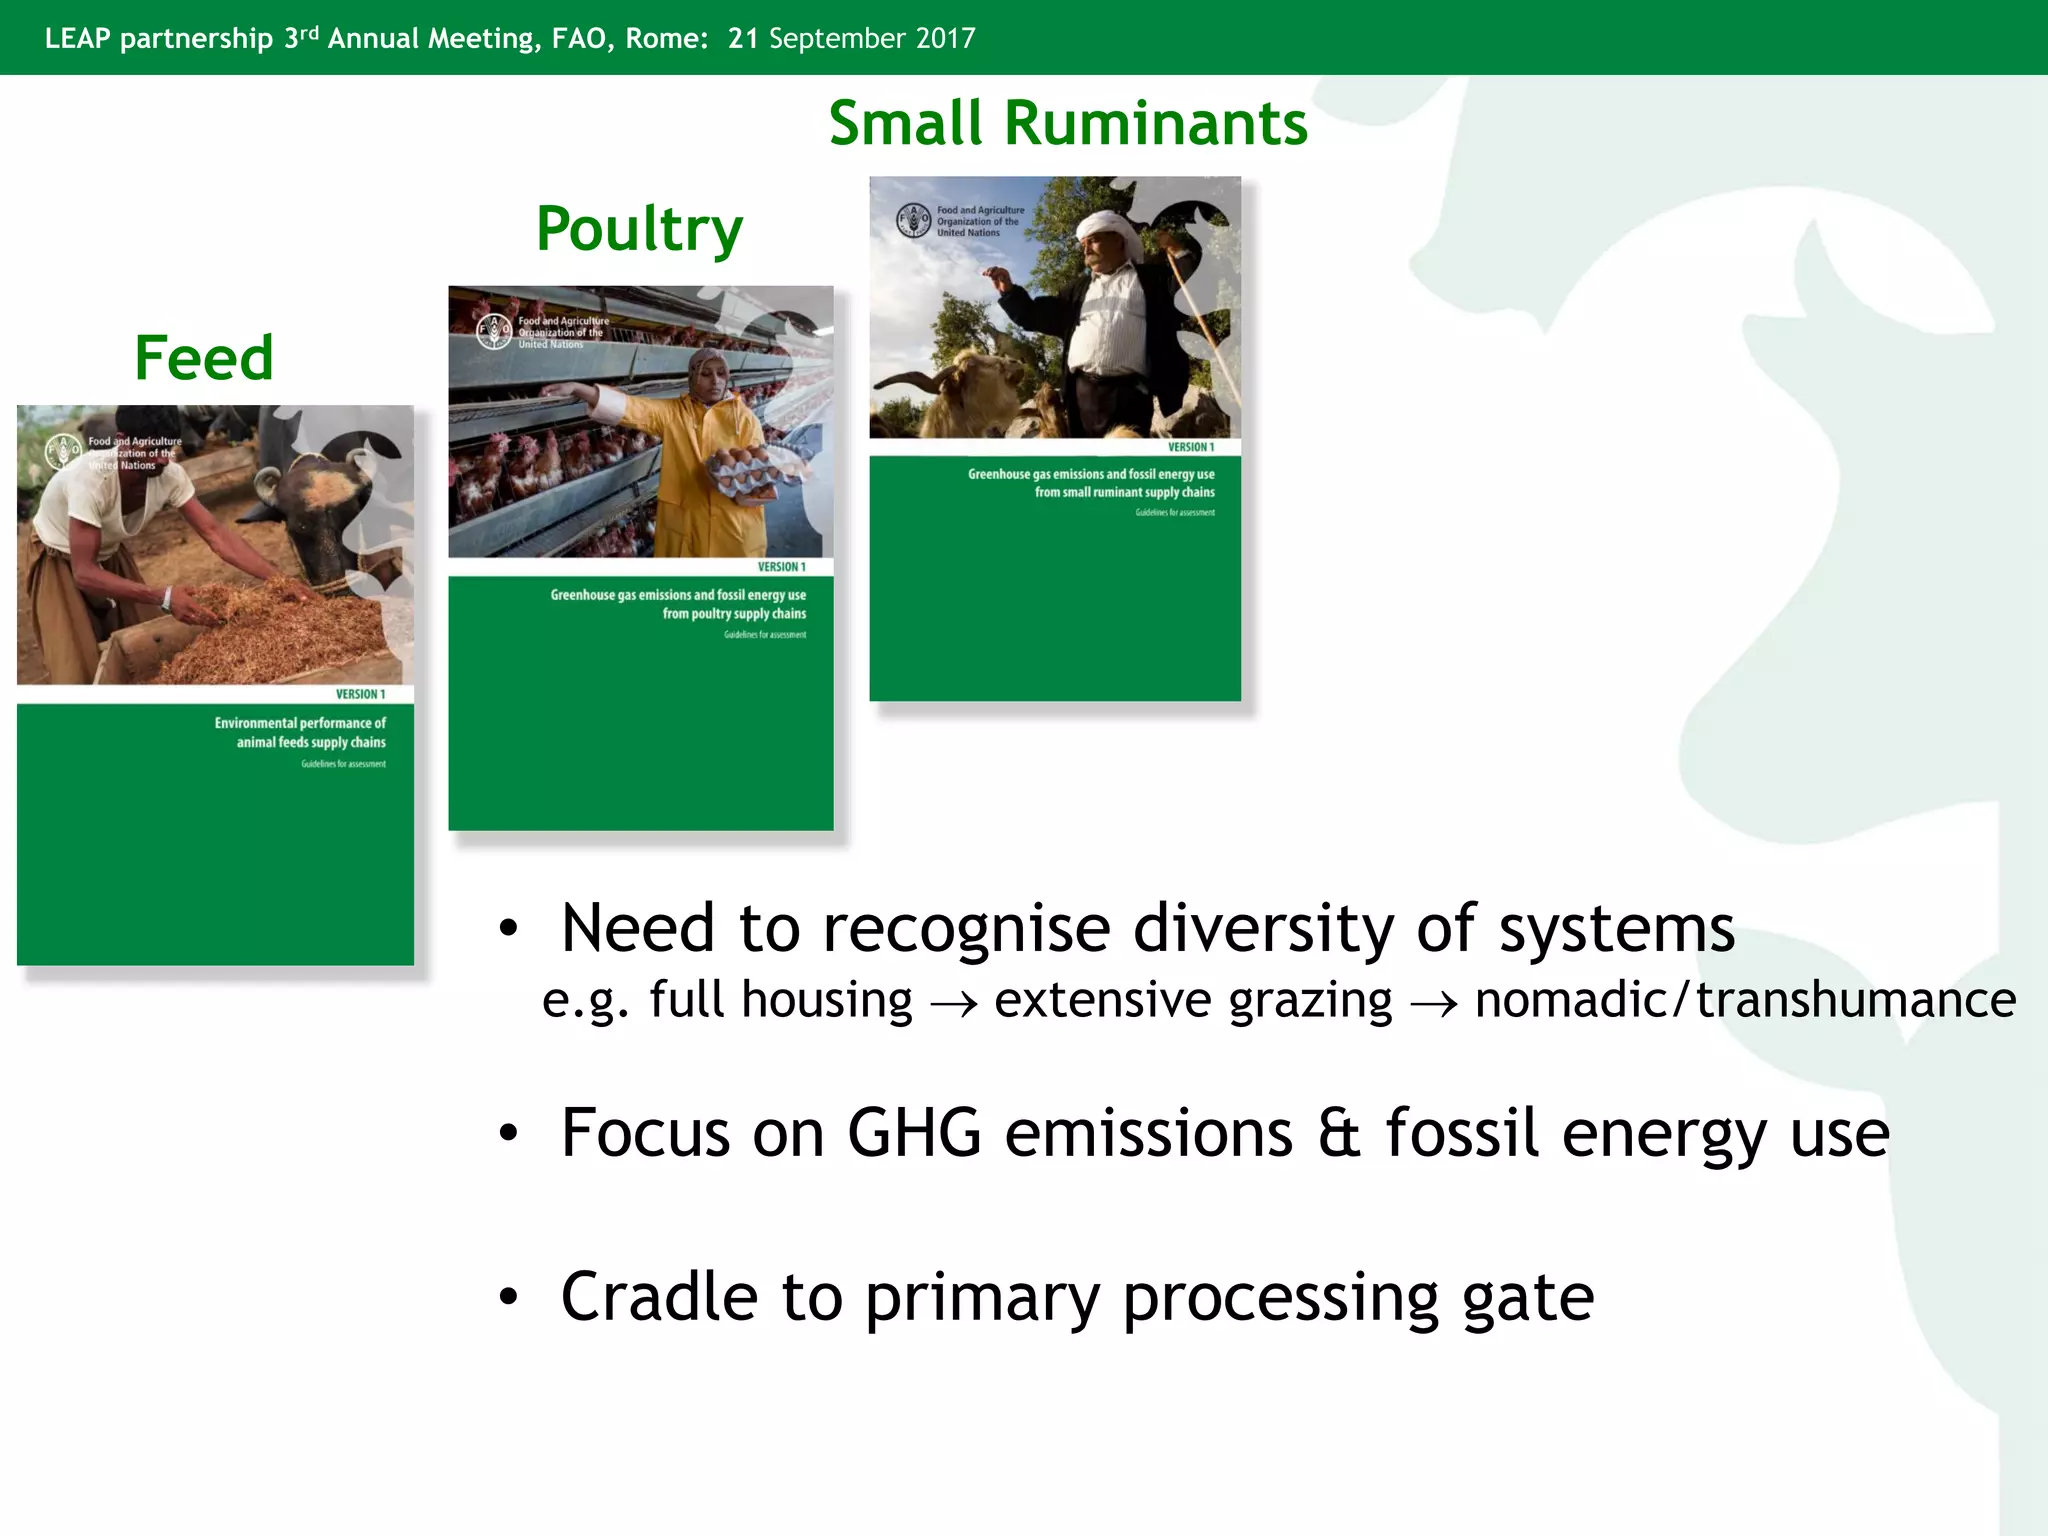Select the 'Feed' green heading
This screenshot has width=2048, height=1536.
click(x=204, y=358)
